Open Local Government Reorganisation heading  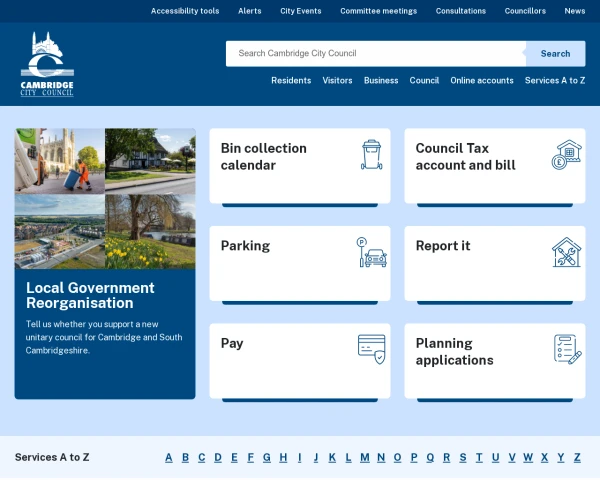tap(90, 295)
